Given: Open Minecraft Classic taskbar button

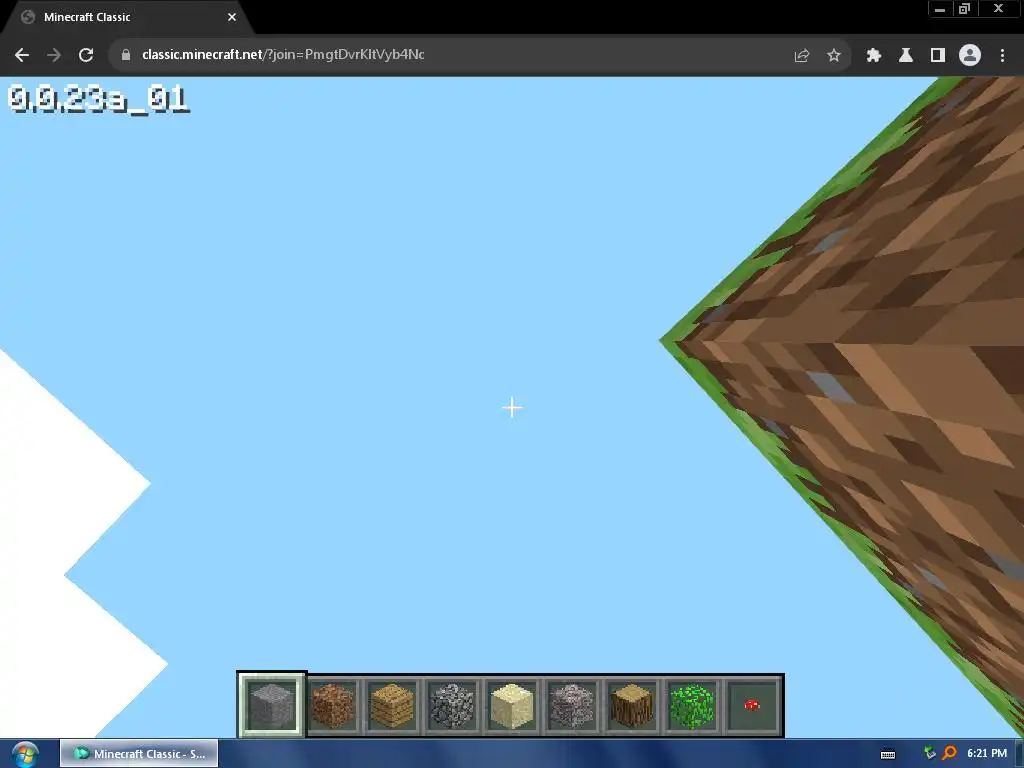Looking at the screenshot, I should [139, 754].
